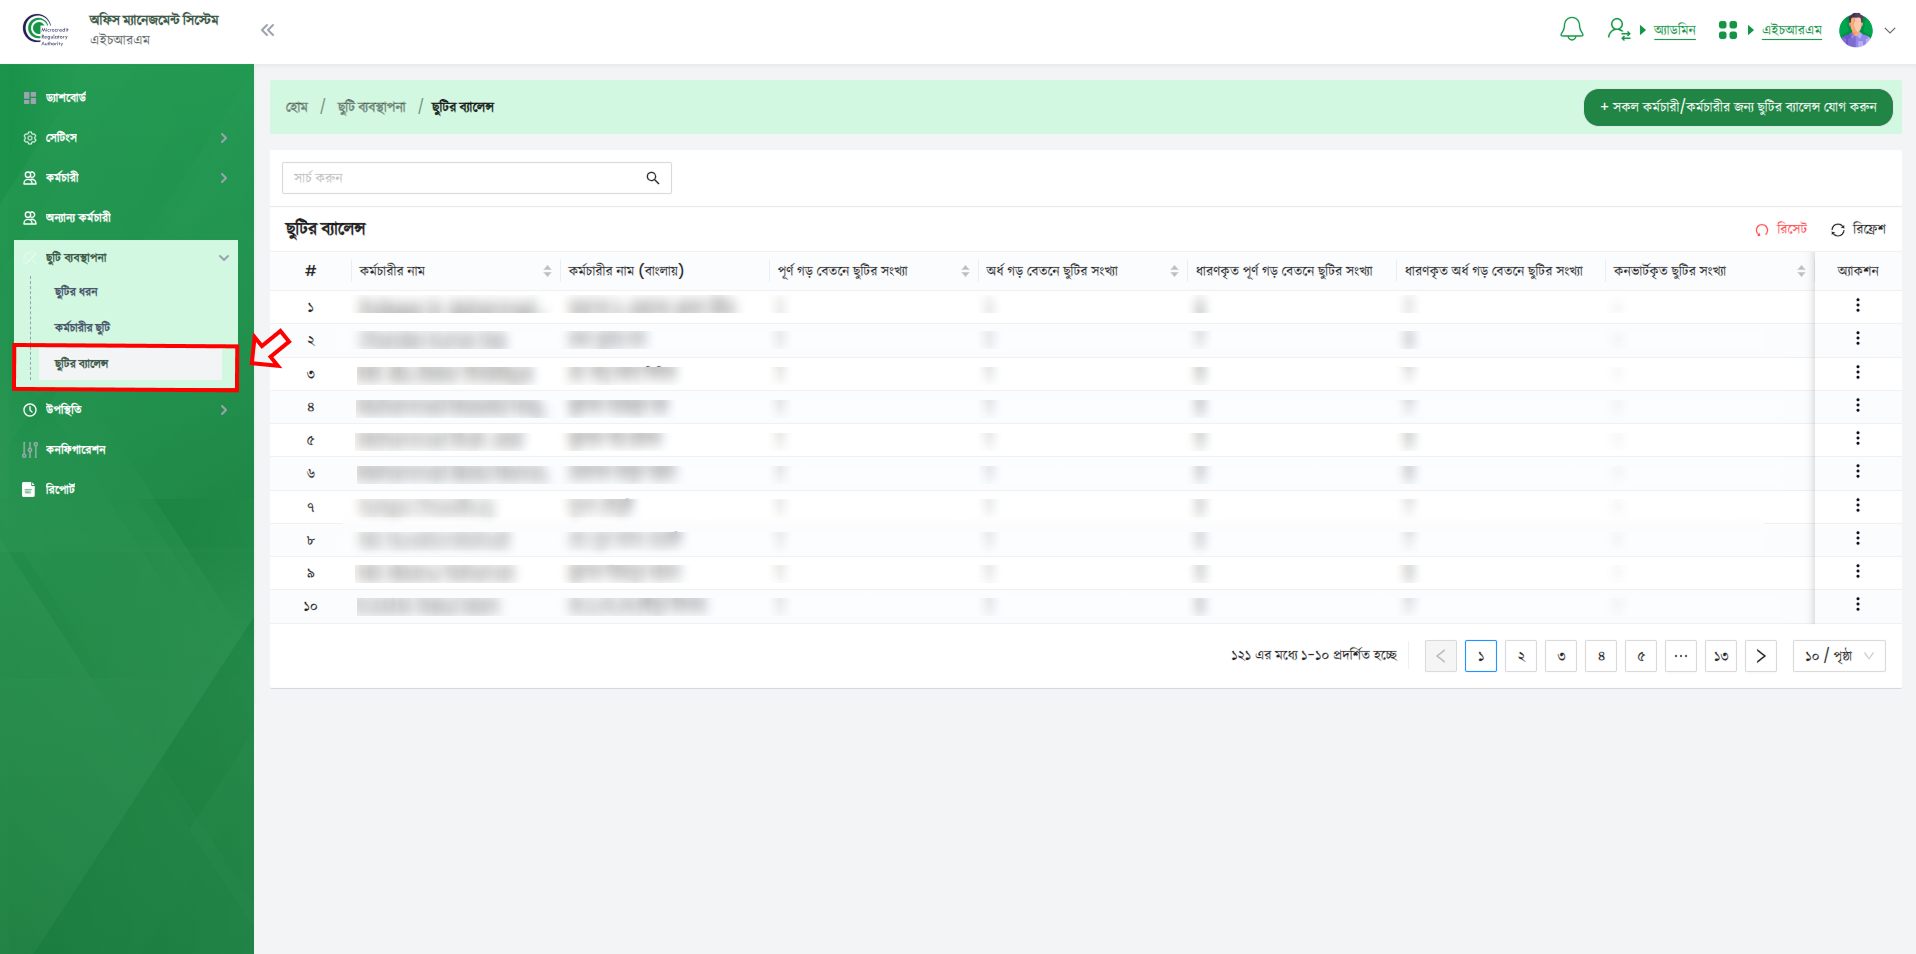Open ছুটির ধরন submenu item
The height and width of the screenshot is (954, 1916).
tap(76, 292)
